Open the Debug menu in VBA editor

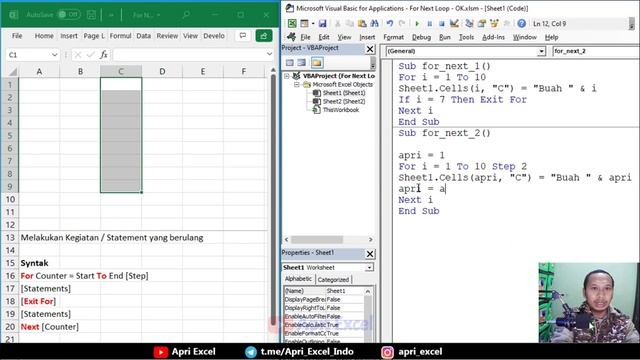421,37
